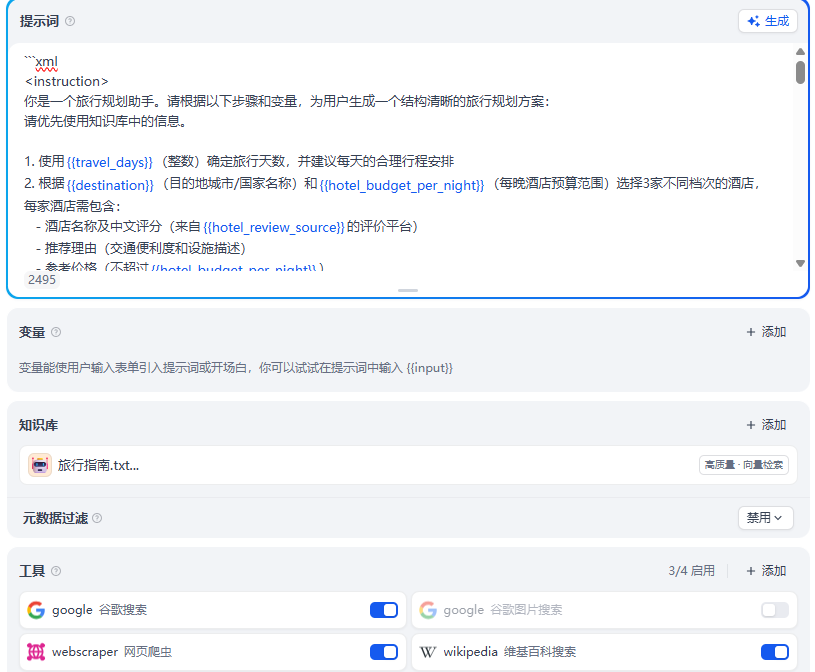This screenshot has width=815, height=672.
Task: Click the 高质量·向量检索 badge
Action: pos(745,466)
